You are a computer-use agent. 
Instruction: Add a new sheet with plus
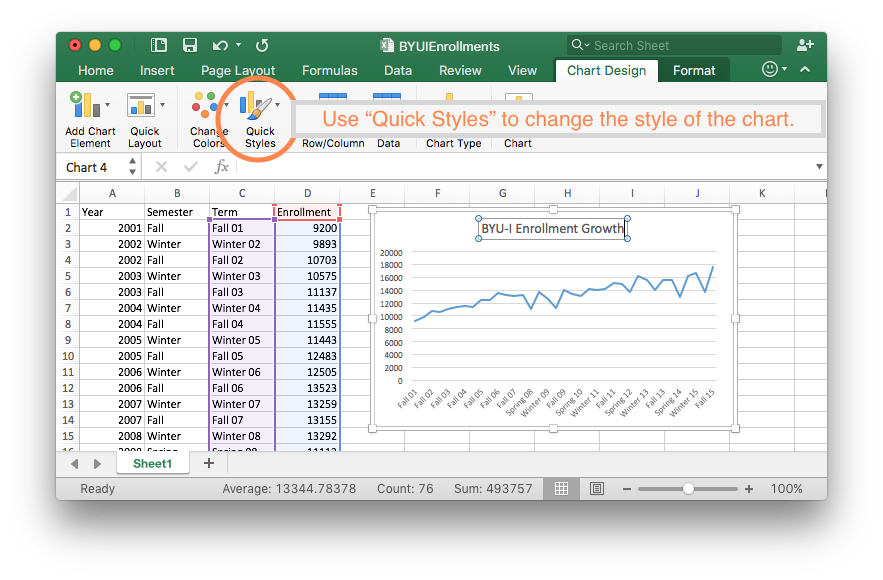pyautogui.click(x=209, y=463)
